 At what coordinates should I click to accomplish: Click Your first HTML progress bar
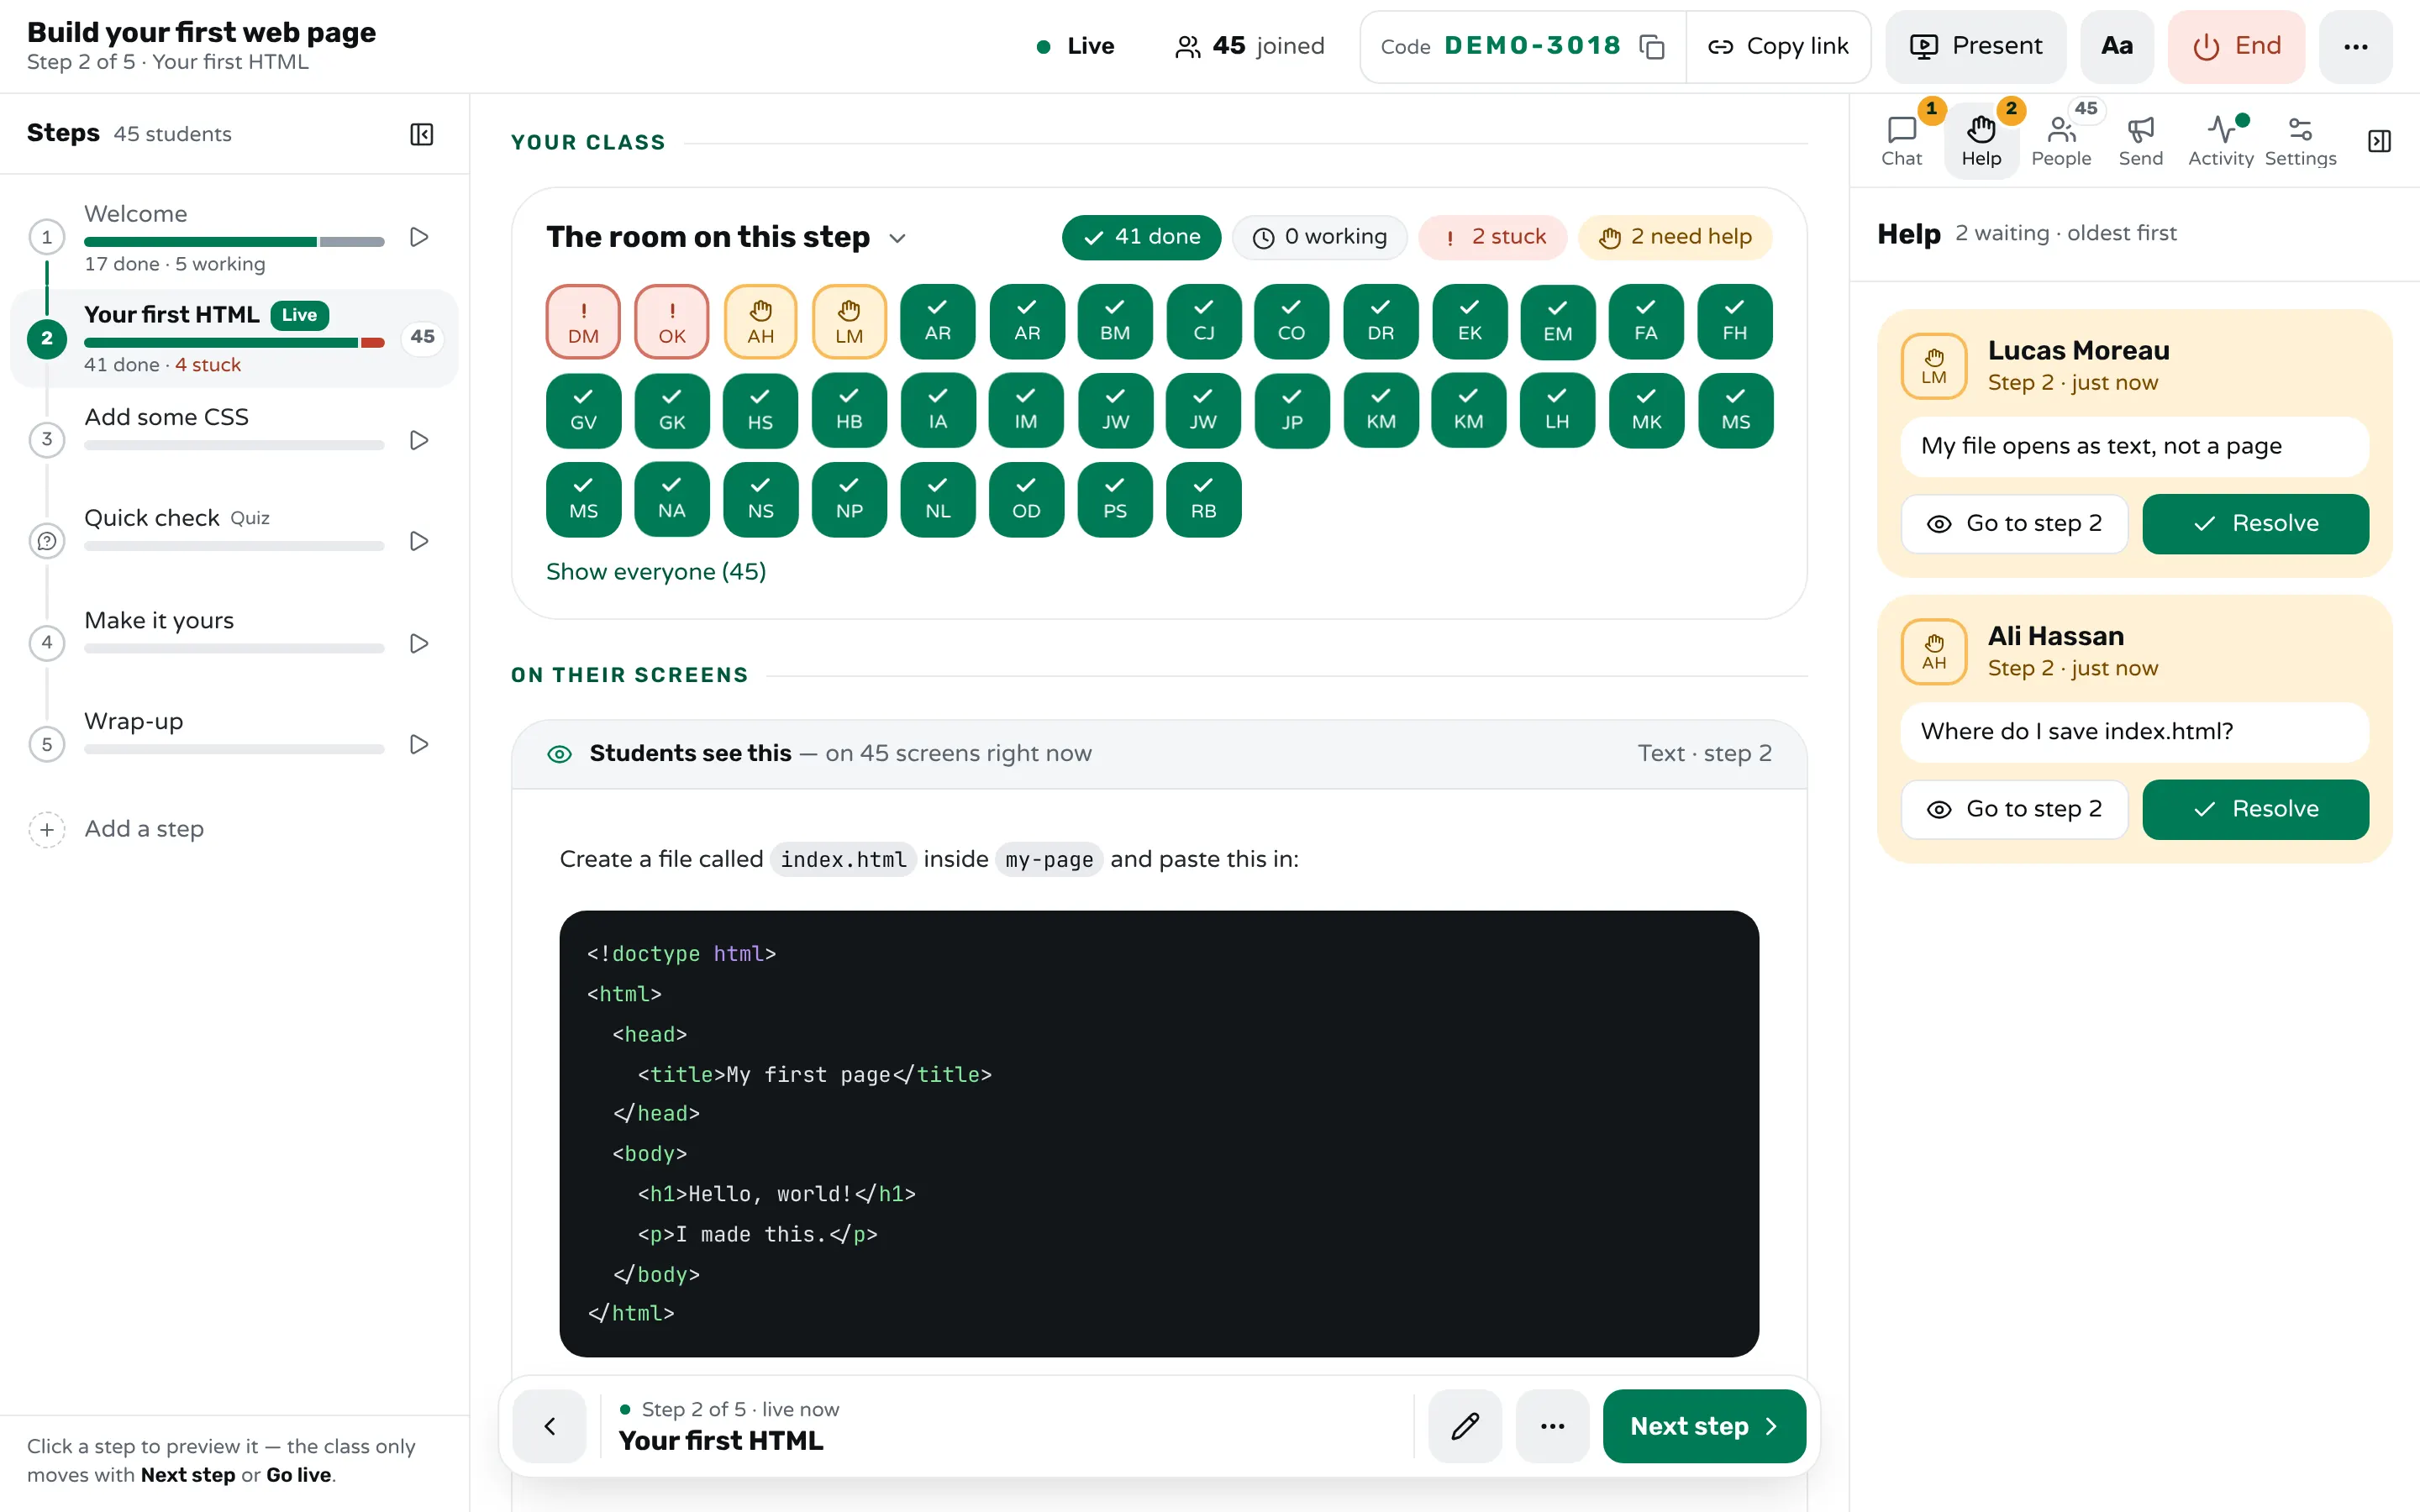234,343
